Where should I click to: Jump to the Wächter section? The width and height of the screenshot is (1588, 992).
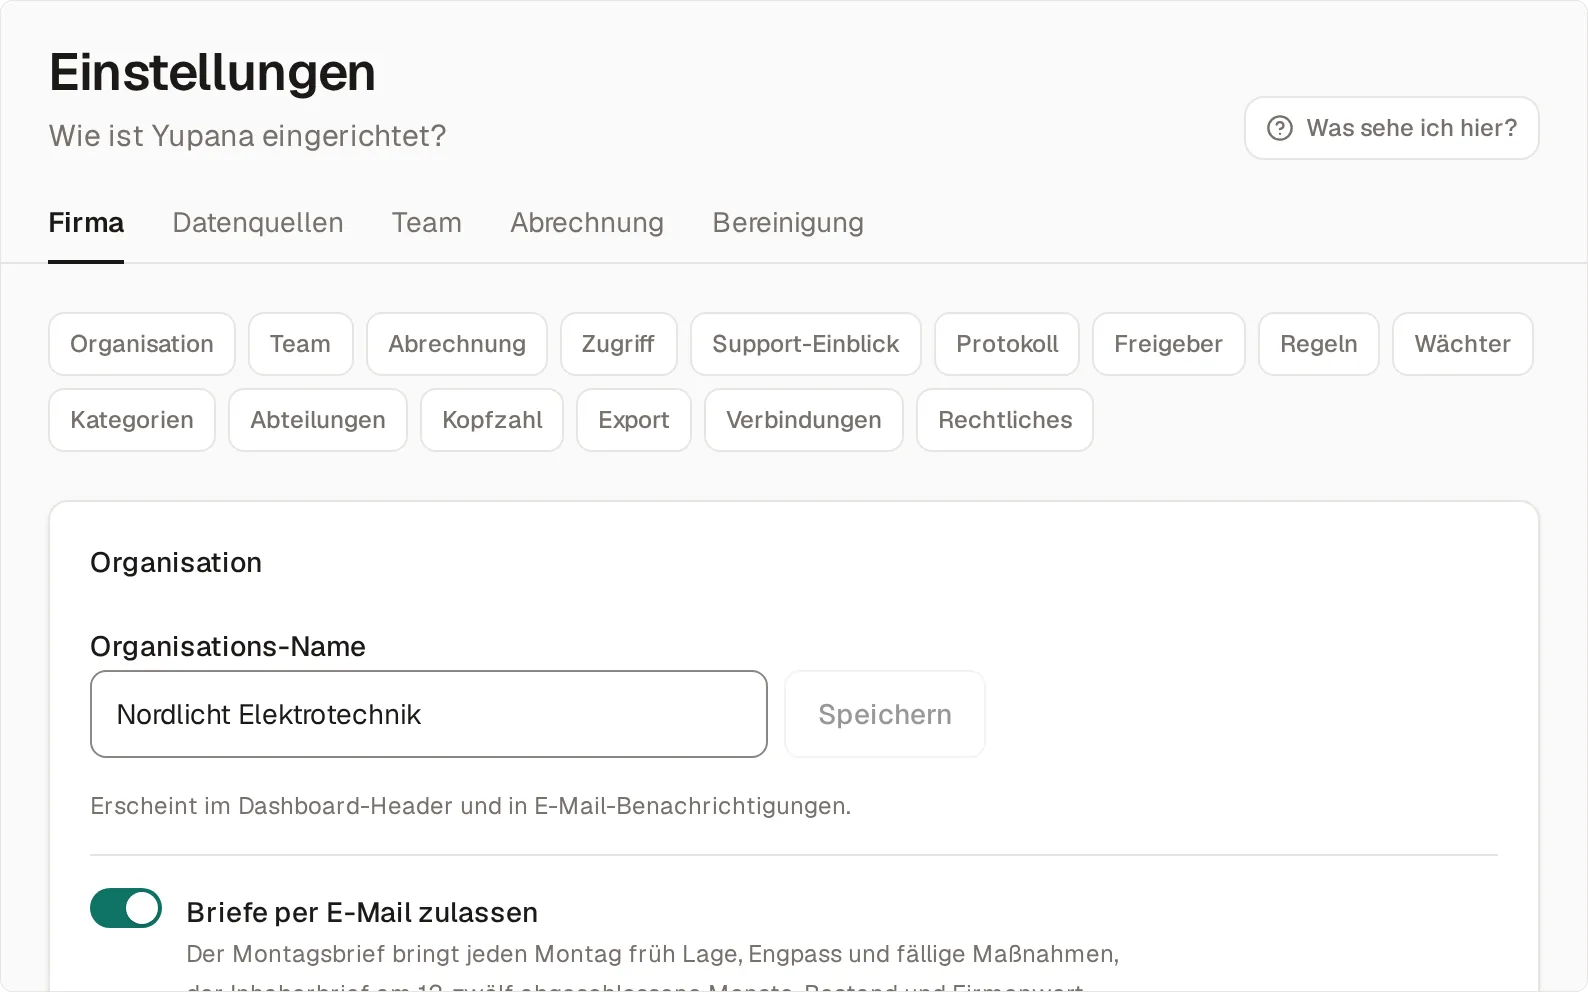(1462, 344)
